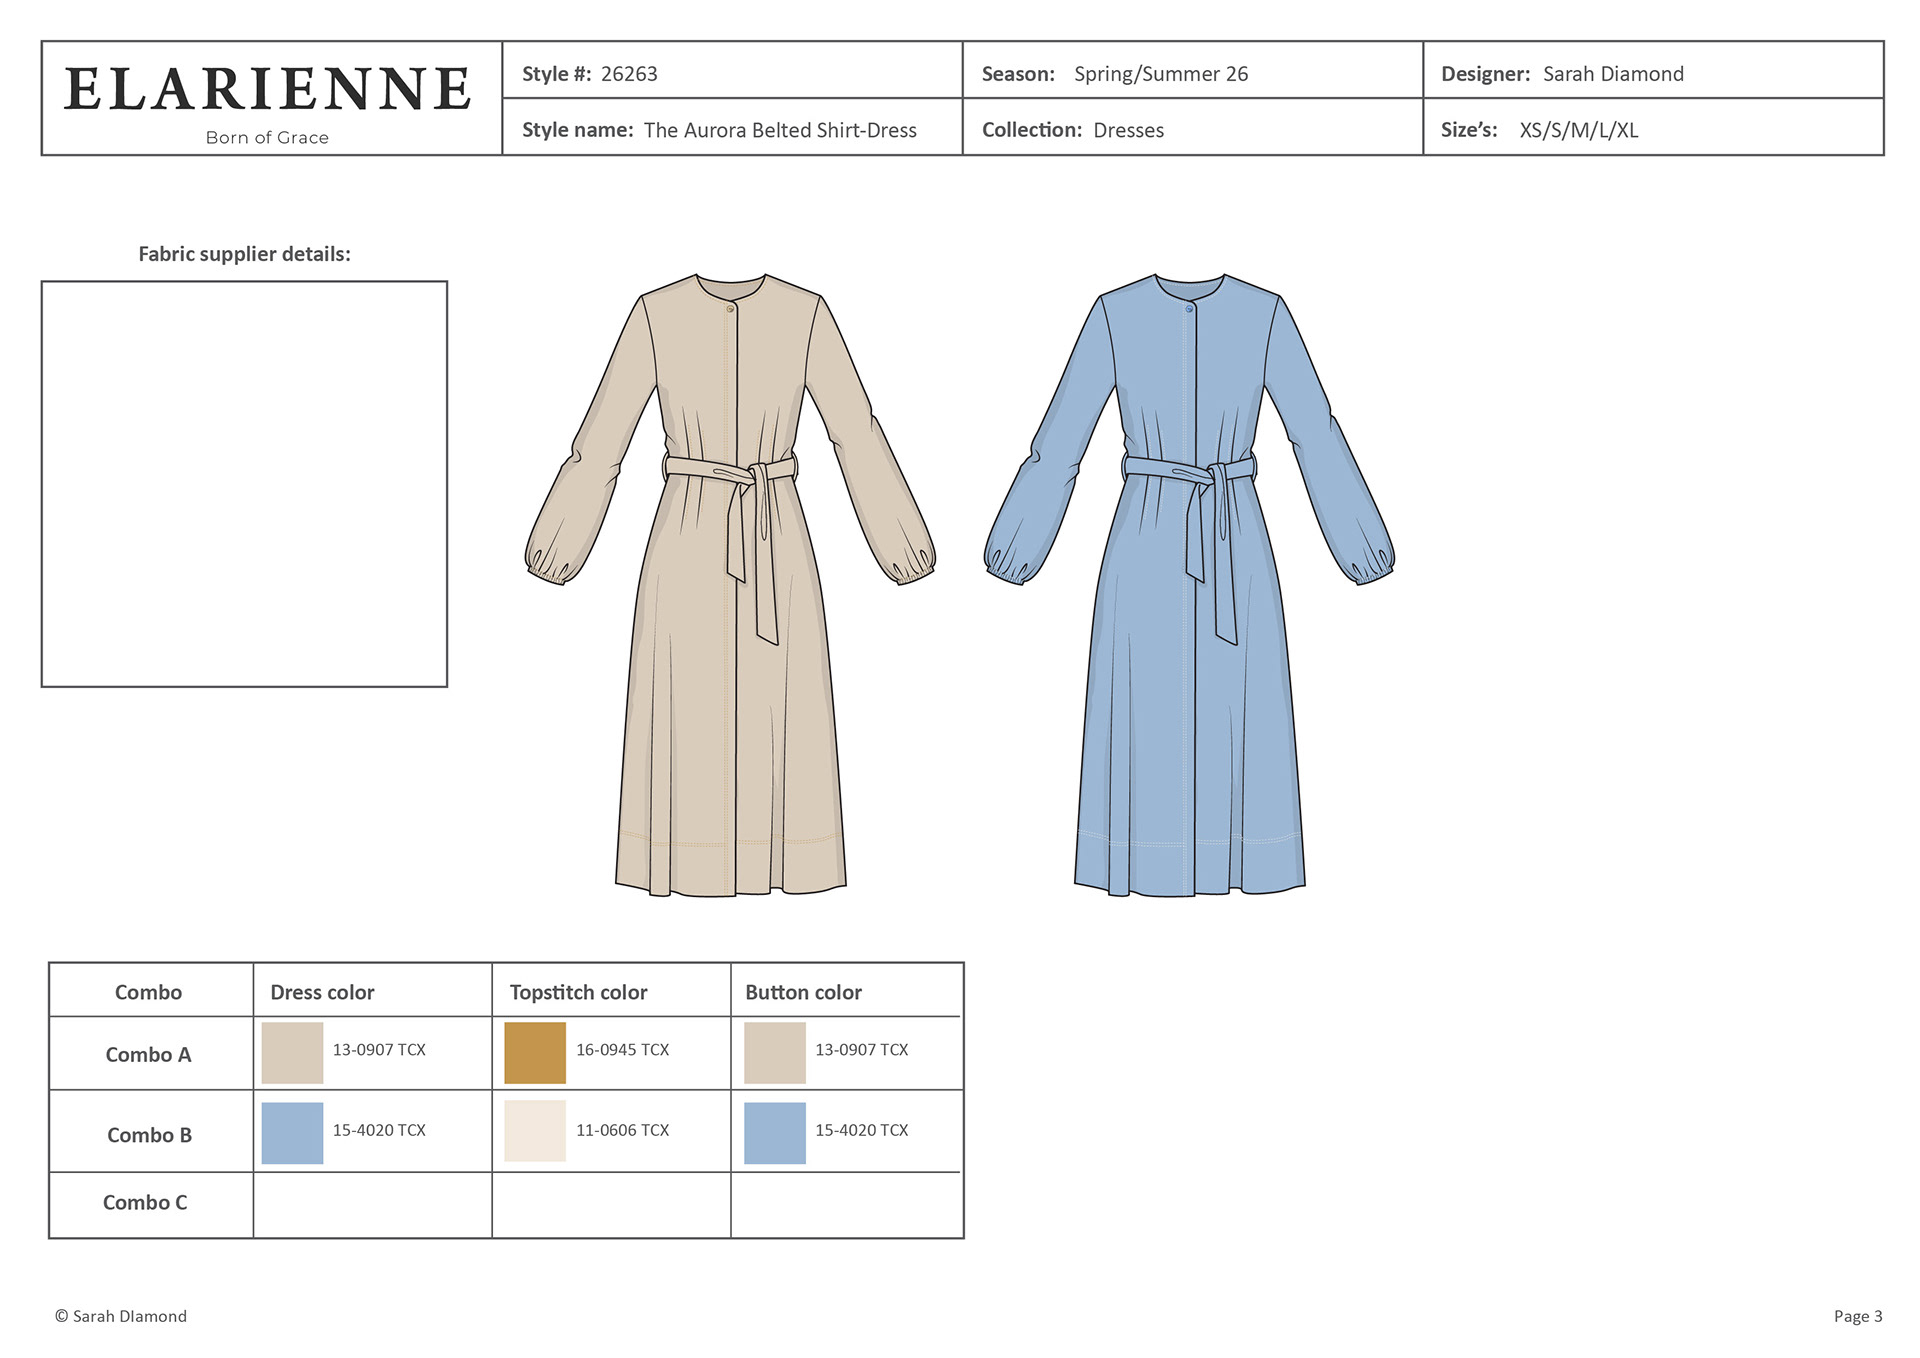Select the cream Combo B topstitch swatch
This screenshot has width=1920, height=1358.
(535, 1131)
